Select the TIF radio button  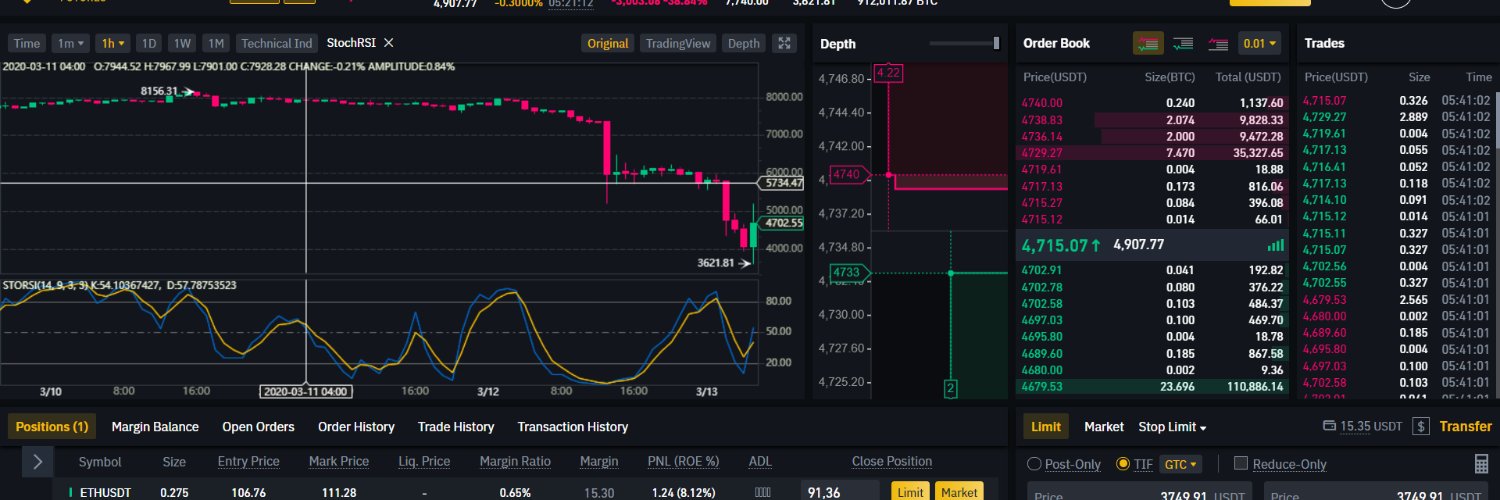point(1123,464)
